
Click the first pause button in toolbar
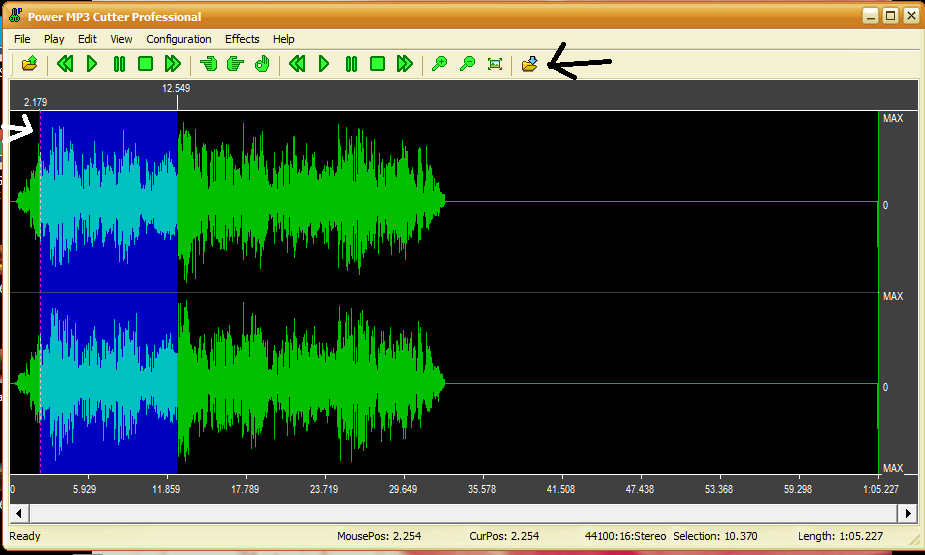(119, 64)
